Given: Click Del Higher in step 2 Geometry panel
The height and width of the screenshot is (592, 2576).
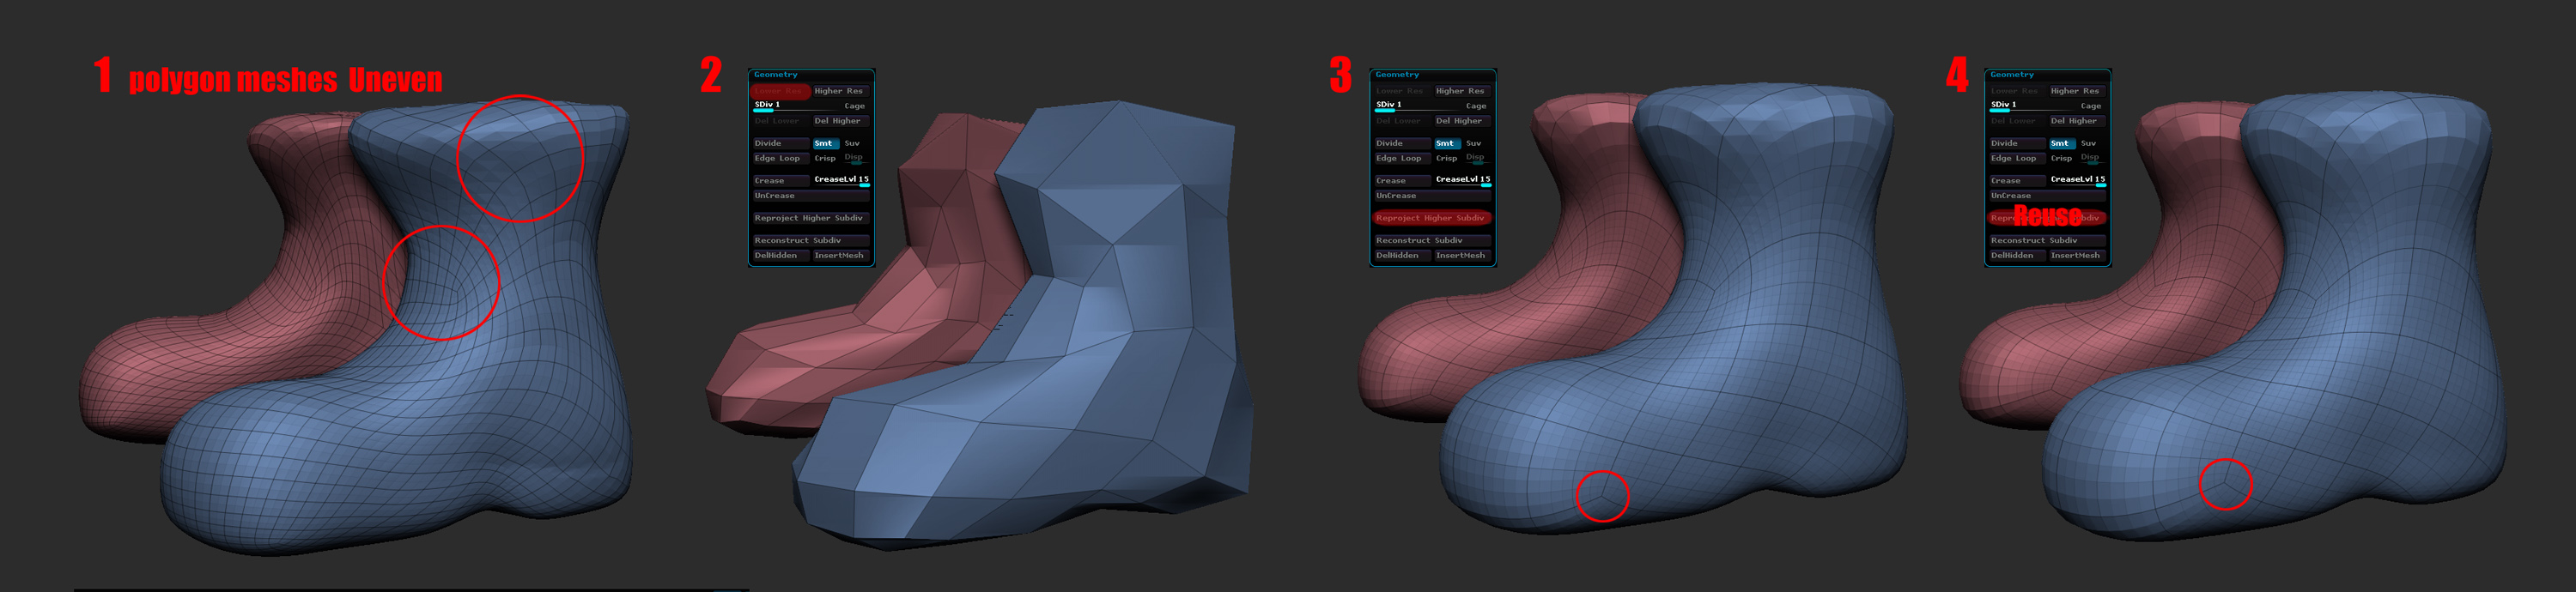Looking at the screenshot, I should tap(842, 121).
